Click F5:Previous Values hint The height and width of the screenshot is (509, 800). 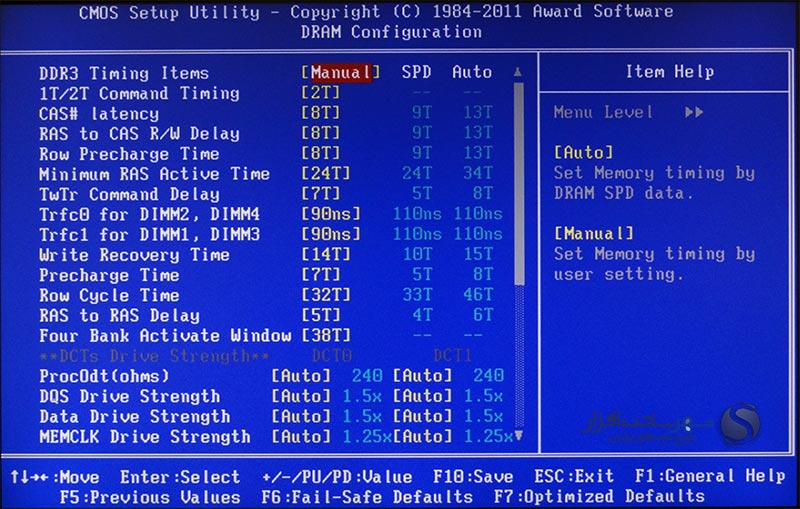149,497
